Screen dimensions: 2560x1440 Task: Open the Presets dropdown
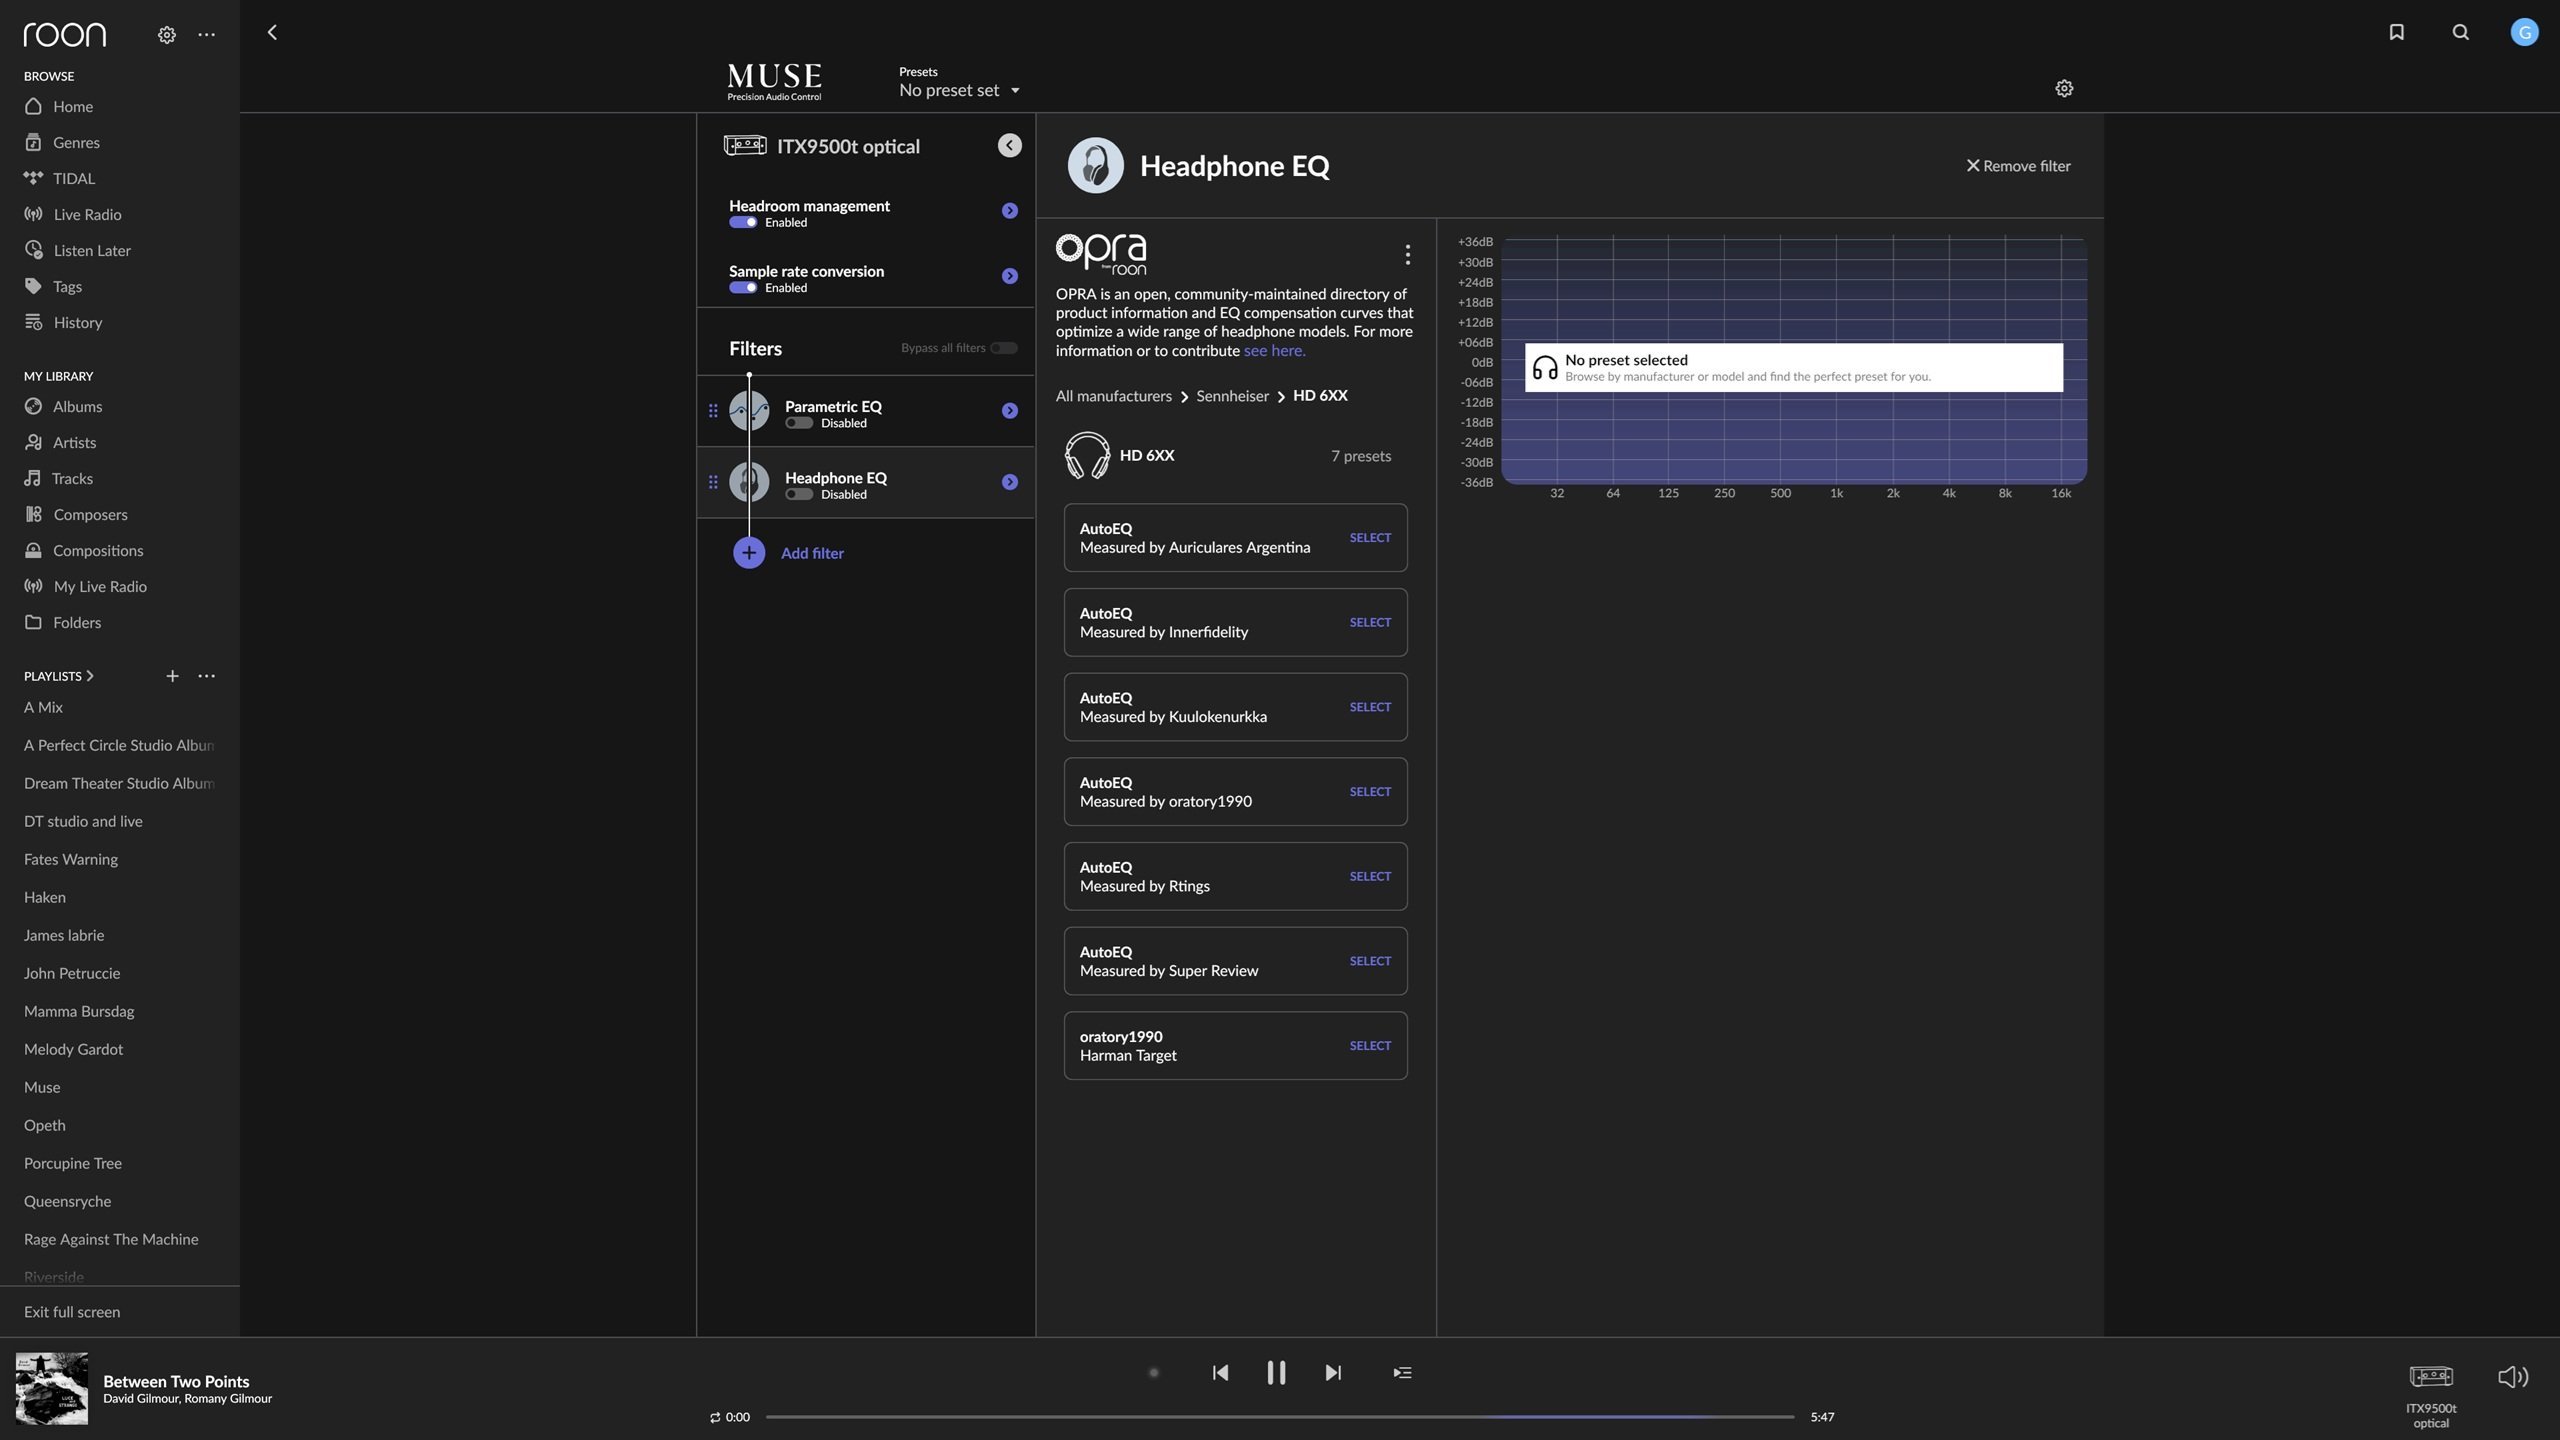959,90
